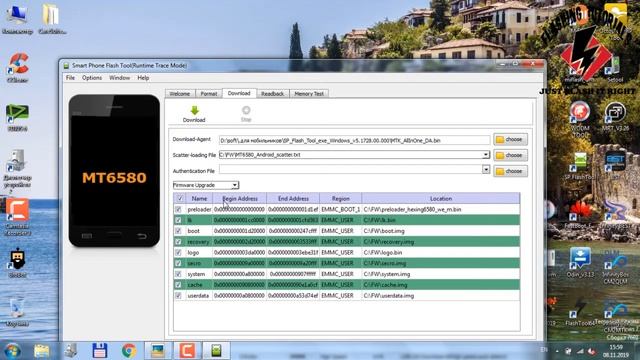The width and height of the screenshot is (640, 360).
Task: Toggle the select-all checkbox in table header
Action: point(180,199)
